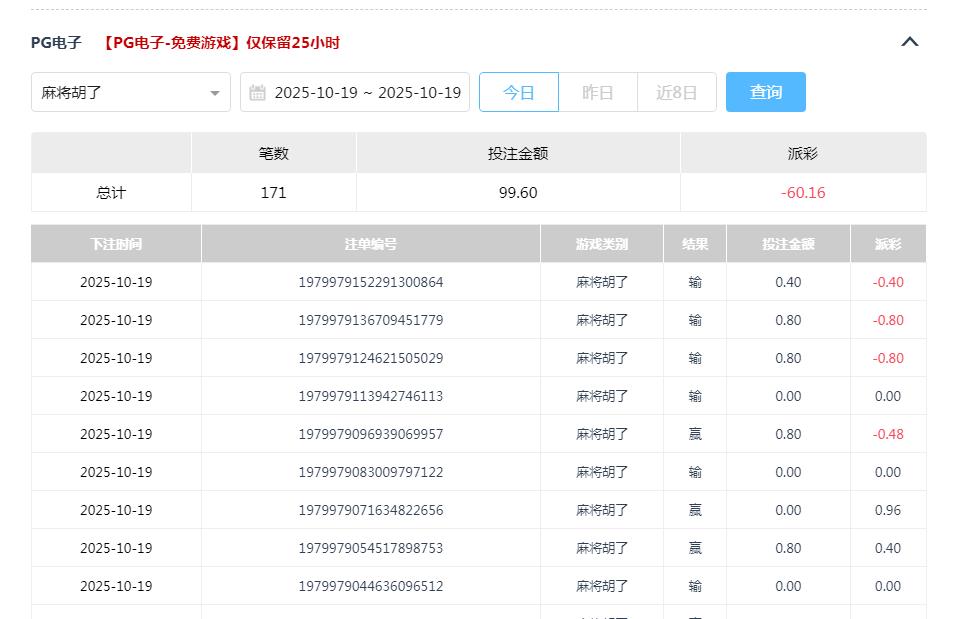Click the row showing 赢 with payout 0.96
962x619 pixels.
point(480,510)
